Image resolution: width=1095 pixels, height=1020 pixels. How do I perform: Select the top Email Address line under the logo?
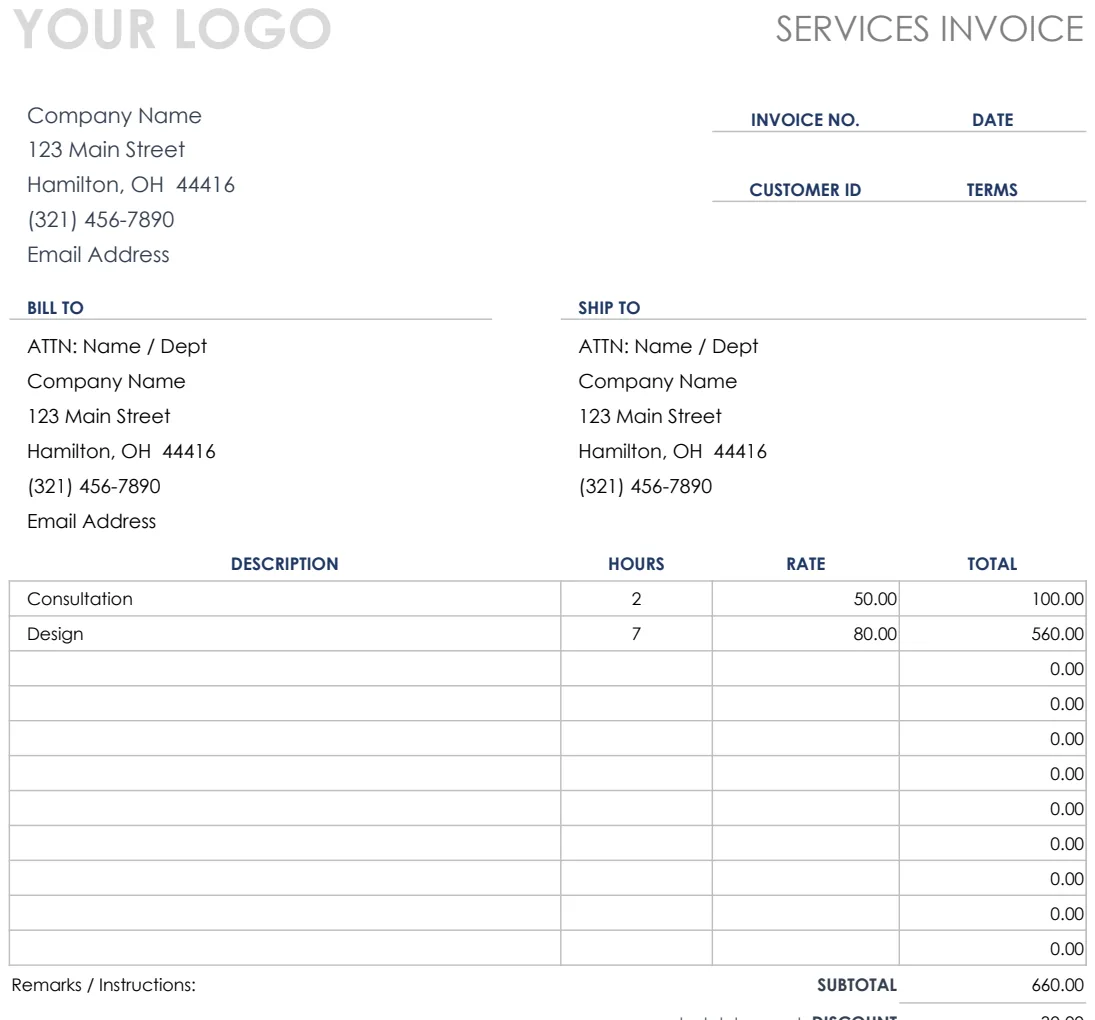point(98,255)
